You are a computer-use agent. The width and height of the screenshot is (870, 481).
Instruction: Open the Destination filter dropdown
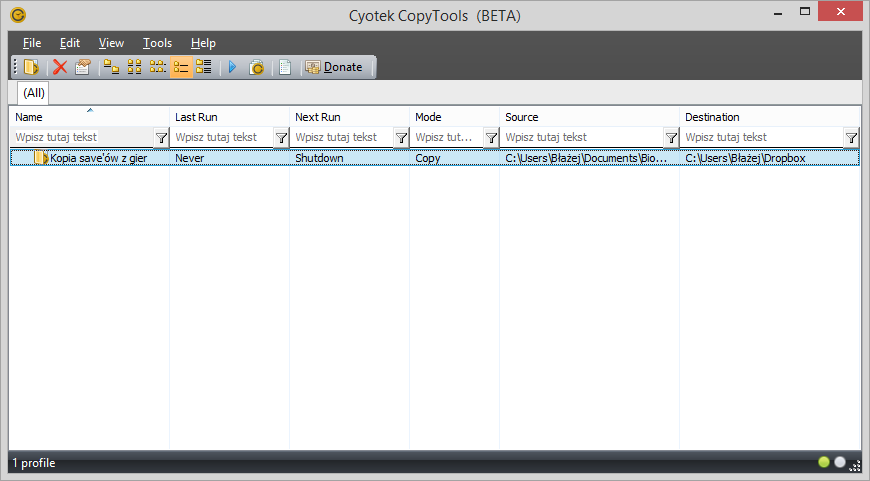[851, 138]
